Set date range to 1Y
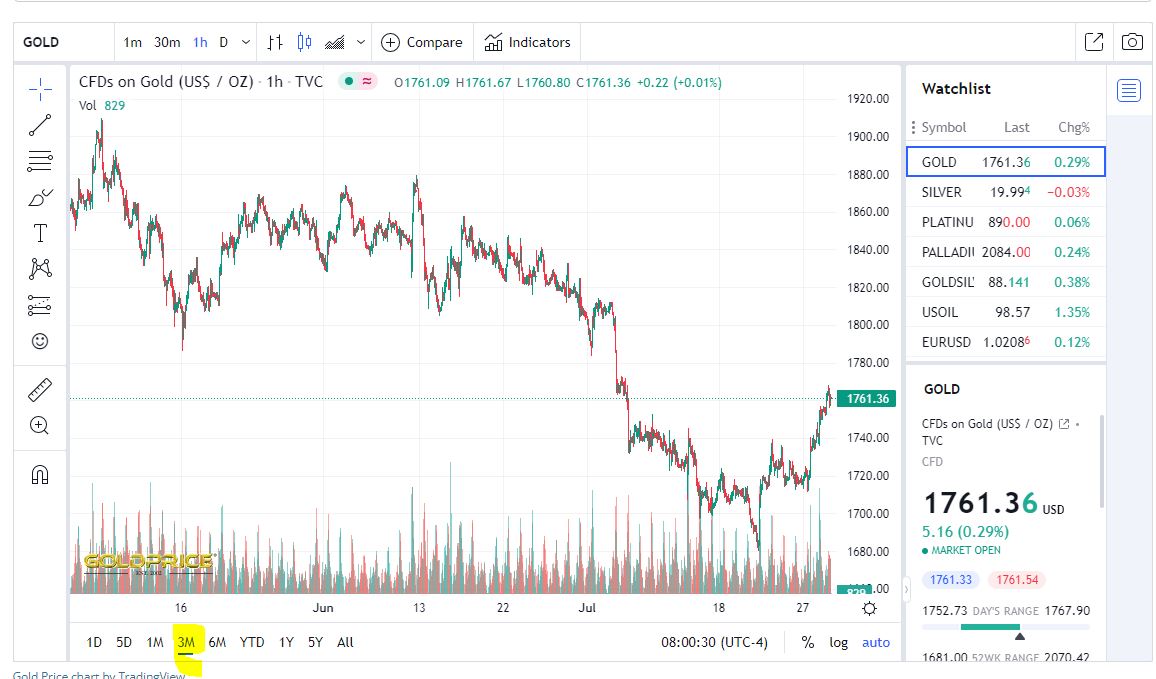Screen dimensions: 1156x679 click(x=287, y=642)
